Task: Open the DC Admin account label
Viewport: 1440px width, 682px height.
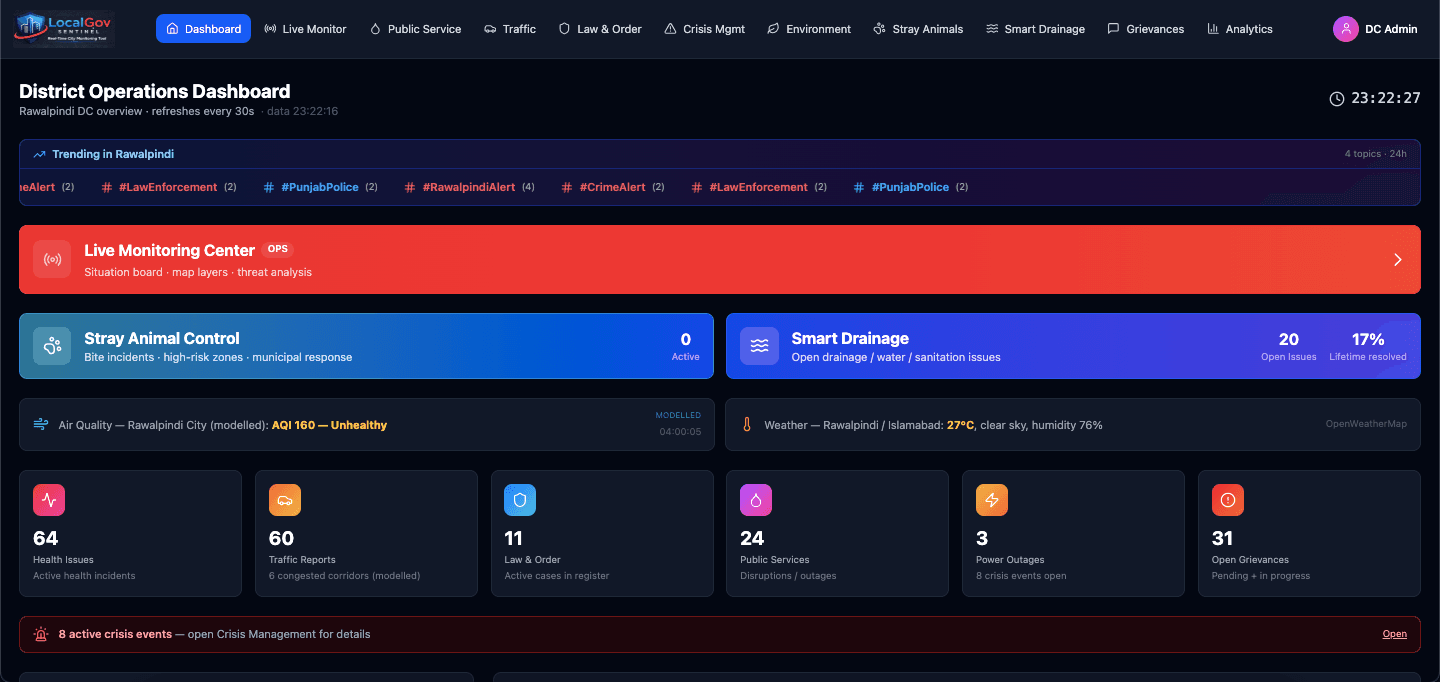Action: click(x=1391, y=29)
